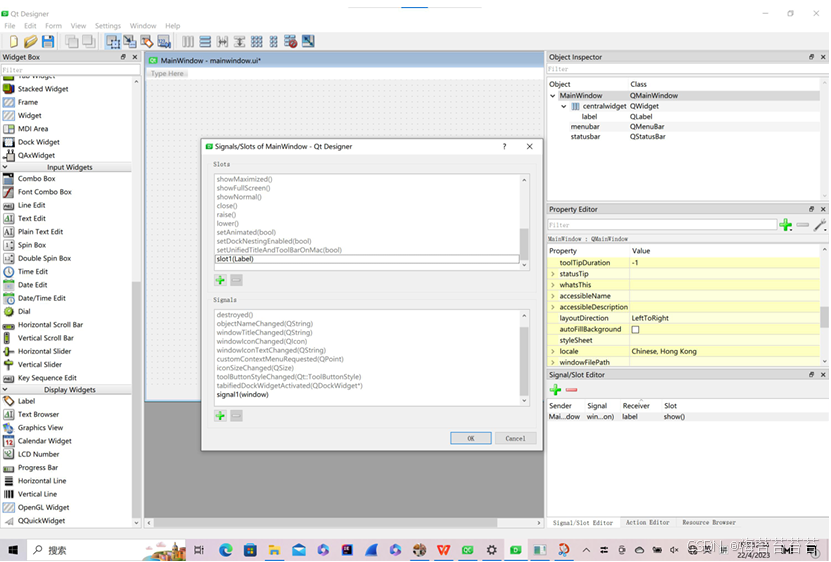Screen dimensions: 831x562
Task: Add a dynamic property in Property Editor
Action: [785, 225]
